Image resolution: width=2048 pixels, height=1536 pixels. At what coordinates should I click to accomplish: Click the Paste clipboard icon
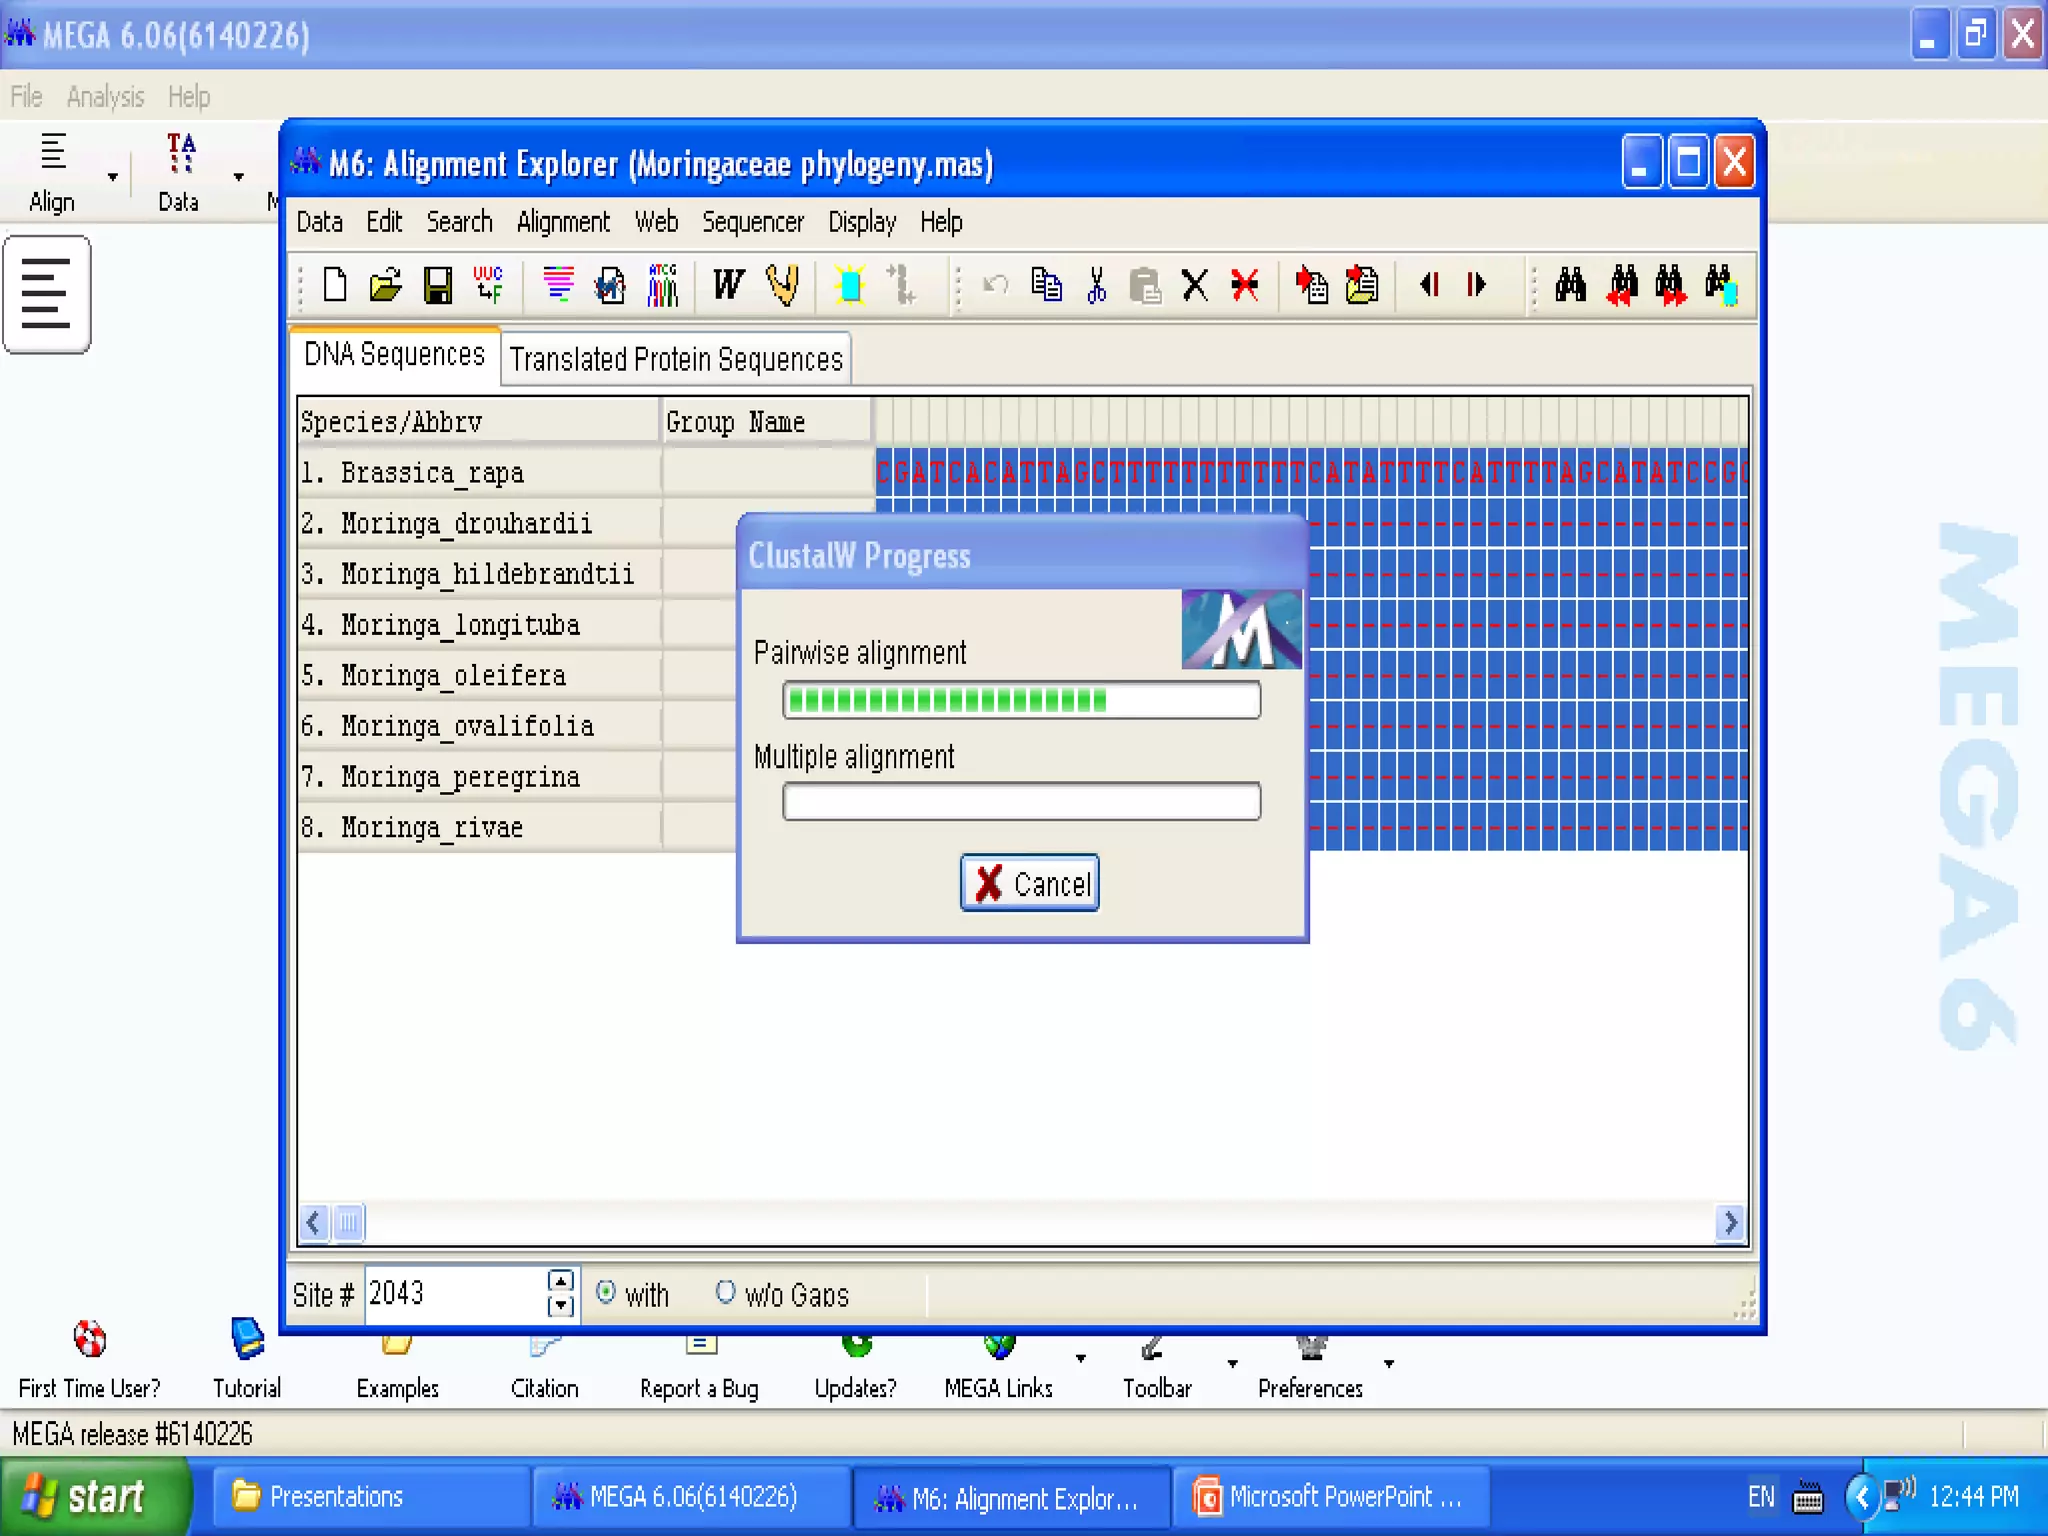[1145, 285]
